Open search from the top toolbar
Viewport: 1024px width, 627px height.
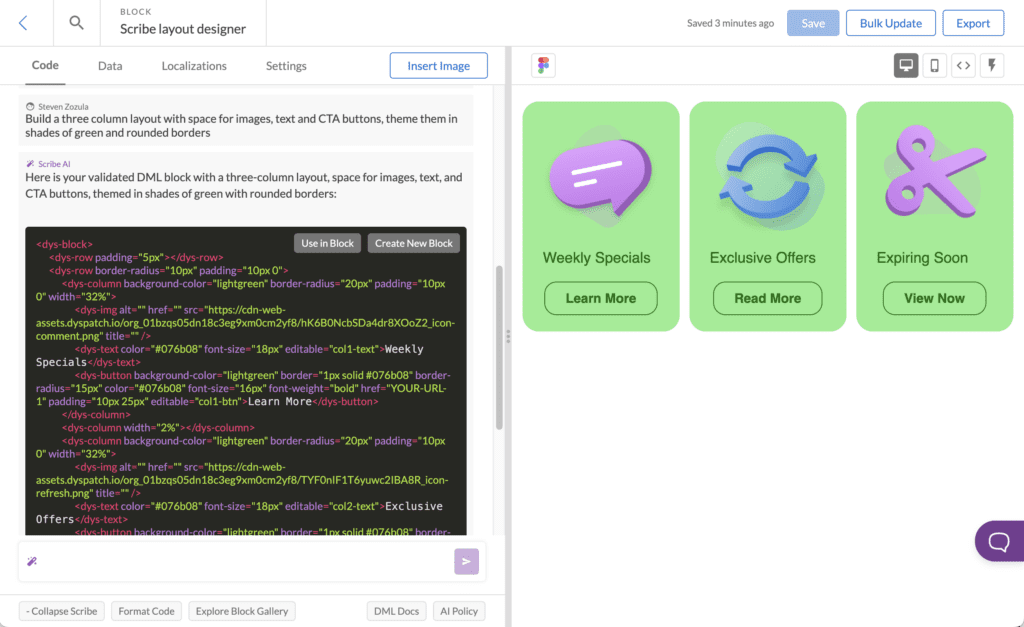pyautogui.click(x=76, y=22)
